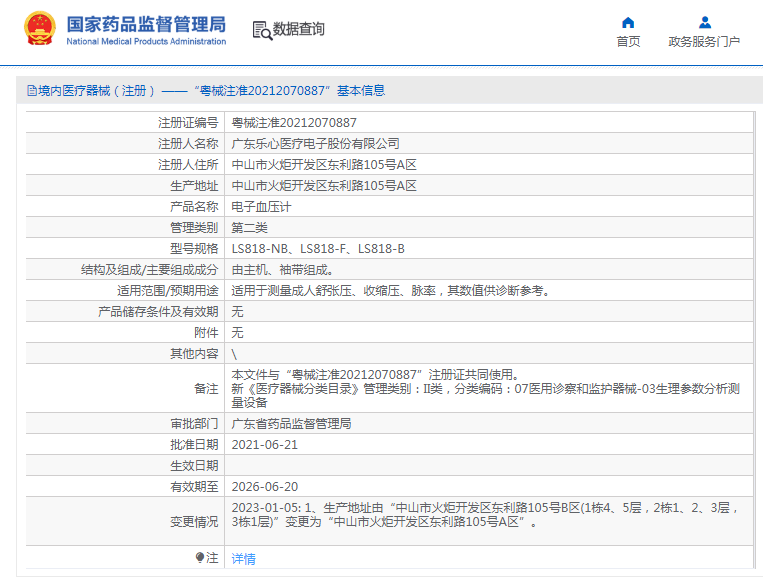The height and width of the screenshot is (577, 763).
Task: Click product name 电子血压计
Action: pos(261,207)
